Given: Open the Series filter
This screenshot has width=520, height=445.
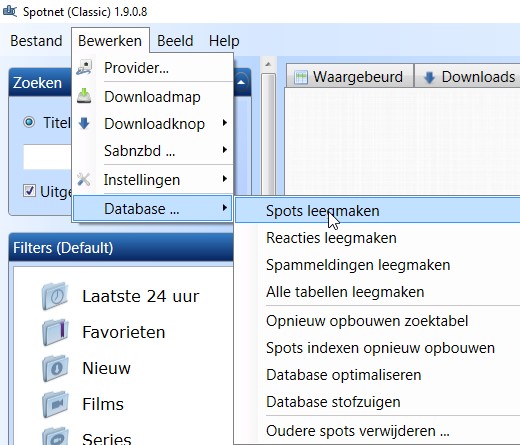Looking at the screenshot, I should coord(107,438).
